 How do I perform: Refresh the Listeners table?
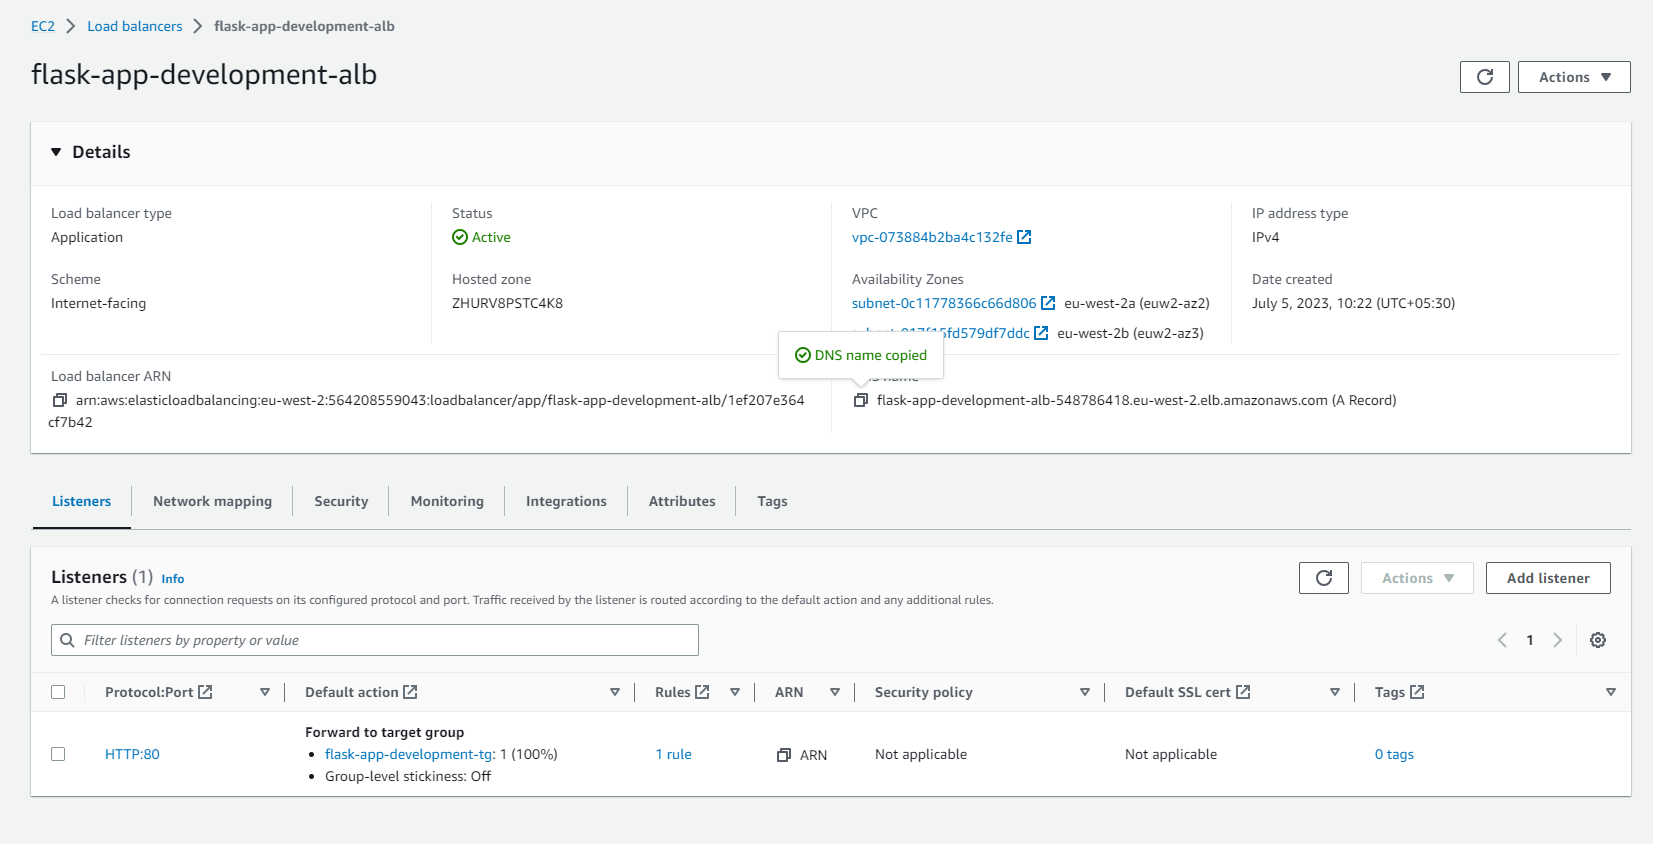coord(1324,578)
